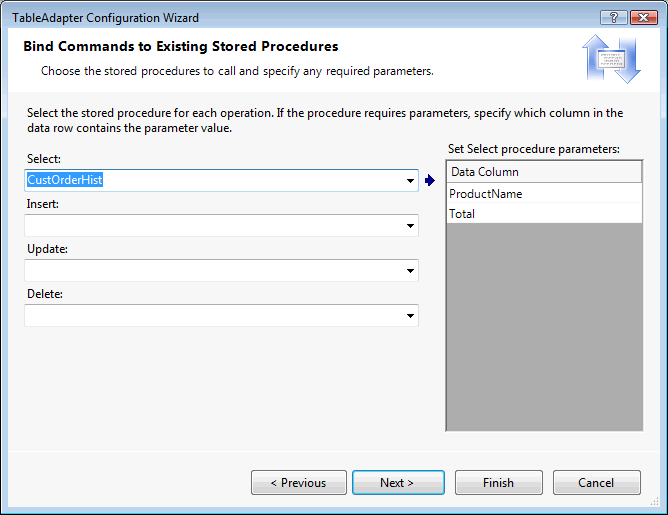Viewport: 668px width, 515px height.
Task: Click the CustOrderHist text in Select field
Action: coord(66,180)
